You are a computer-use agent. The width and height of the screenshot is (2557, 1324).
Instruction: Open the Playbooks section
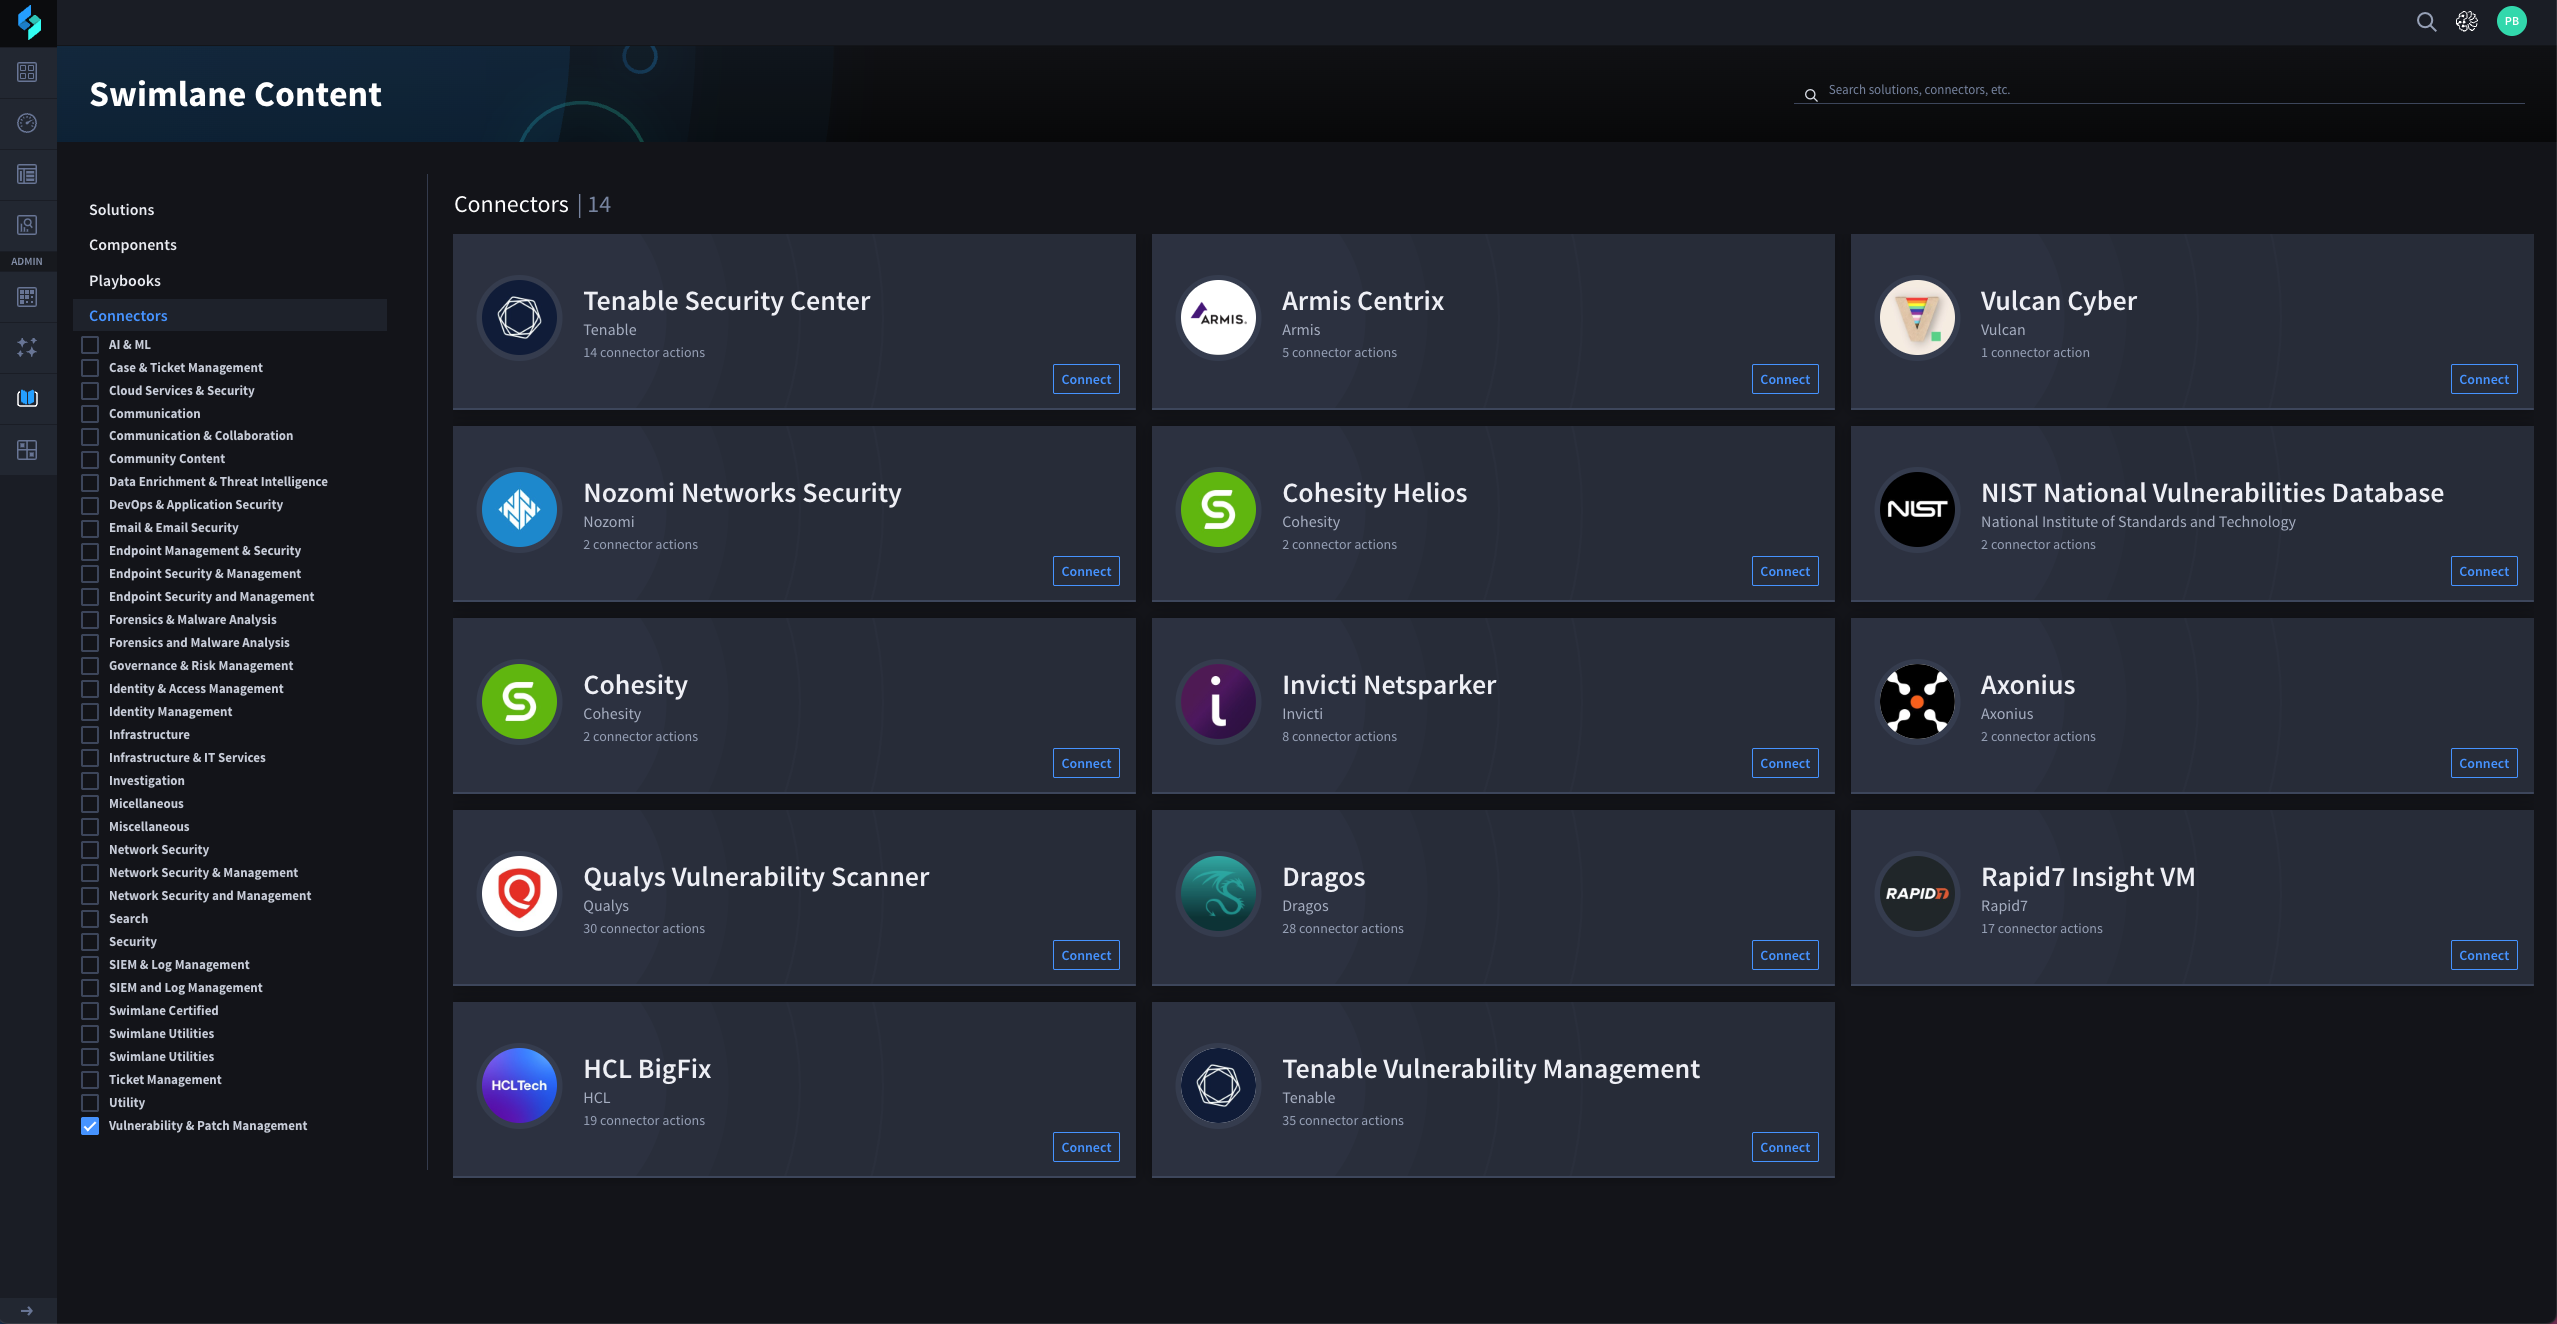click(124, 281)
